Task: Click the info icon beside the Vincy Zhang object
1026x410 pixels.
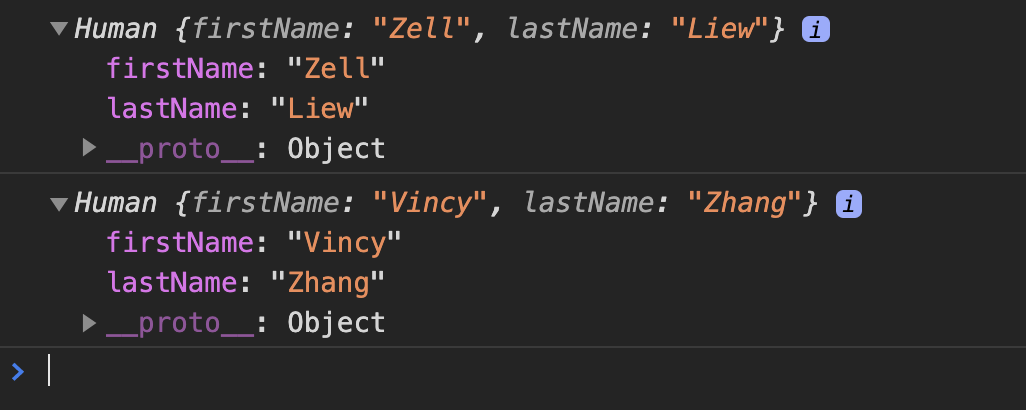Action: [849, 204]
